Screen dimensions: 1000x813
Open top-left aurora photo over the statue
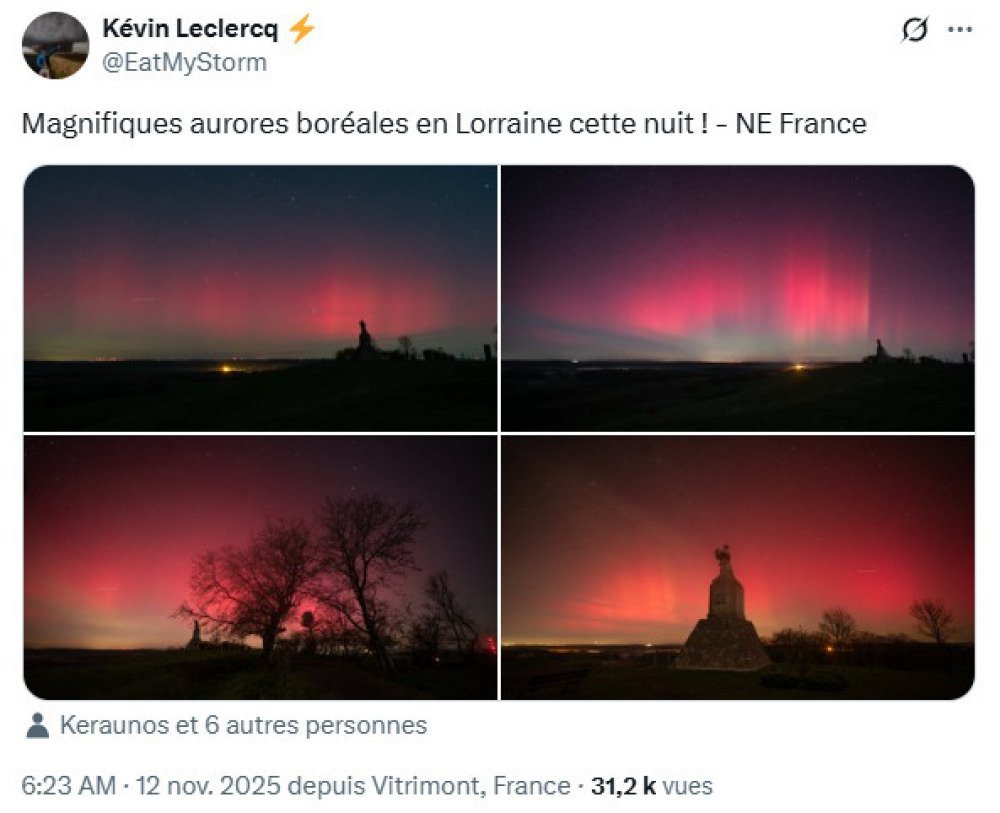click(260, 298)
